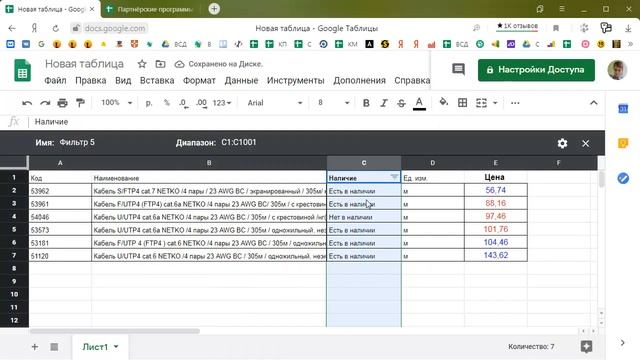
Task: Edit the filter range C1:C1001
Action: pos(239,142)
